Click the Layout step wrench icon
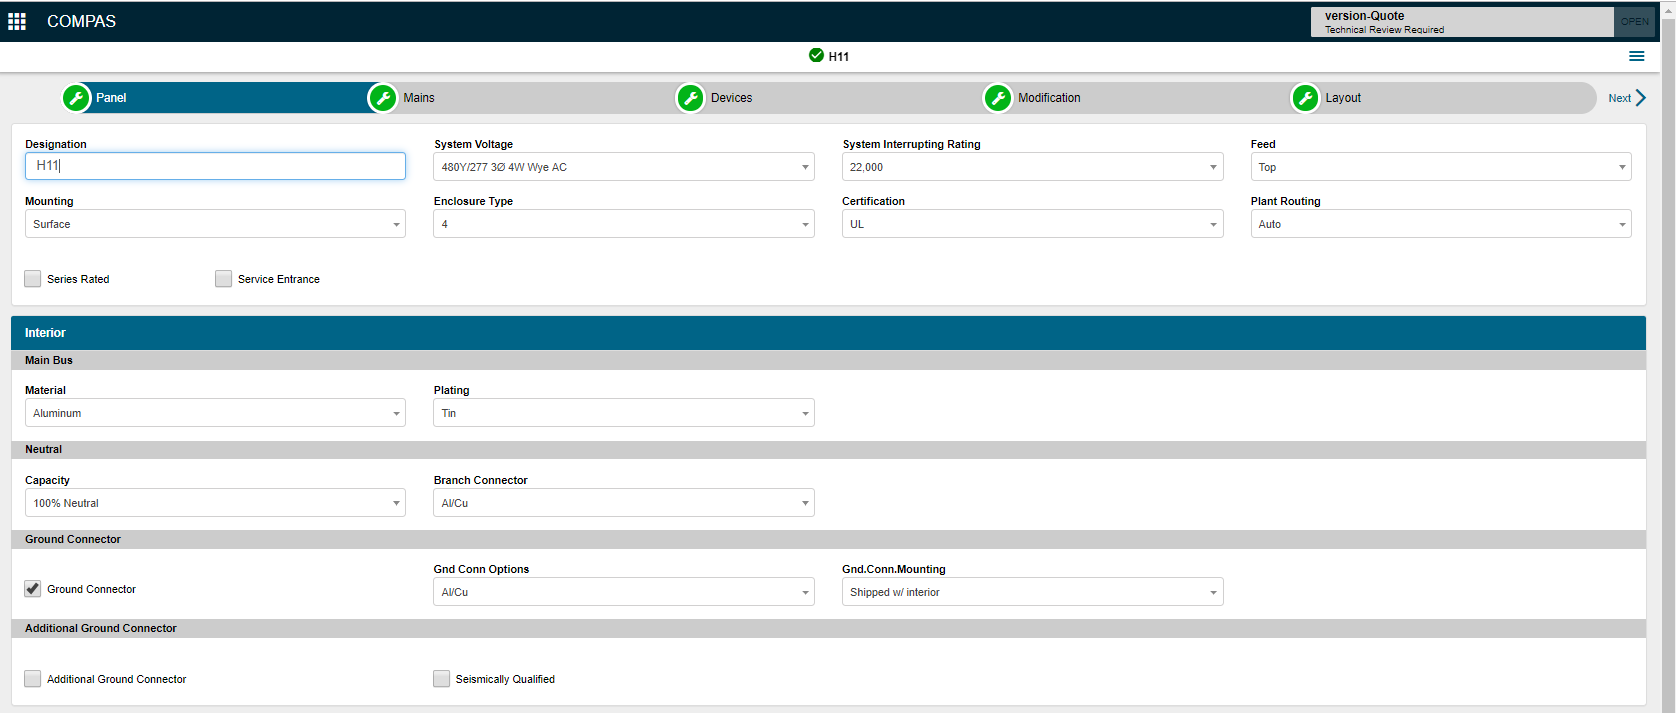 [1305, 98]
